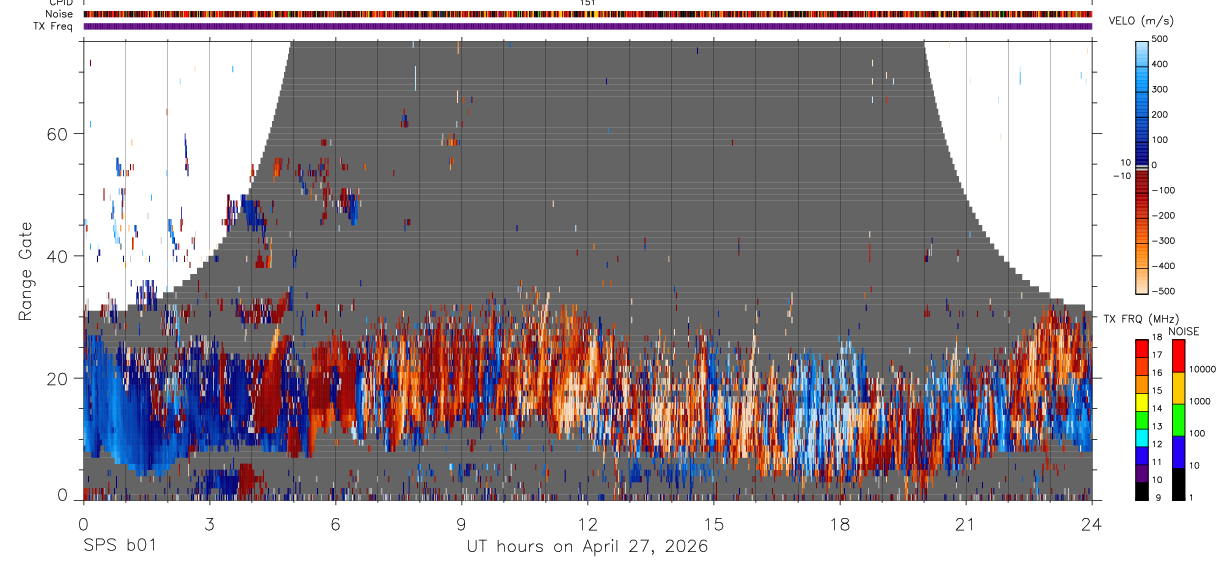Click the 'NOISE' legend title
The width and height of the screenshot is (1228, 567).
pyautogui.click(x=1183, y=331)
